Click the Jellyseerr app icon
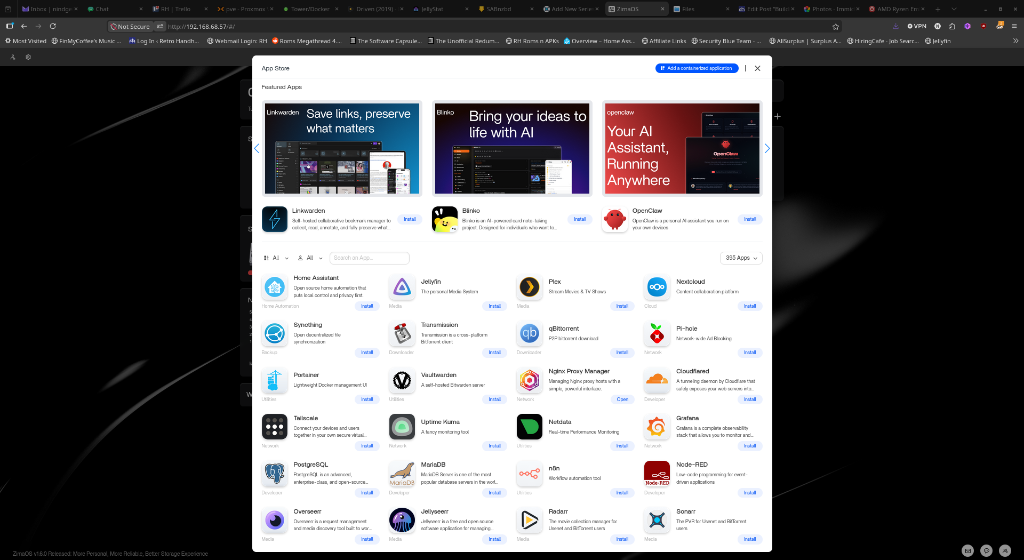 point(402,521)
